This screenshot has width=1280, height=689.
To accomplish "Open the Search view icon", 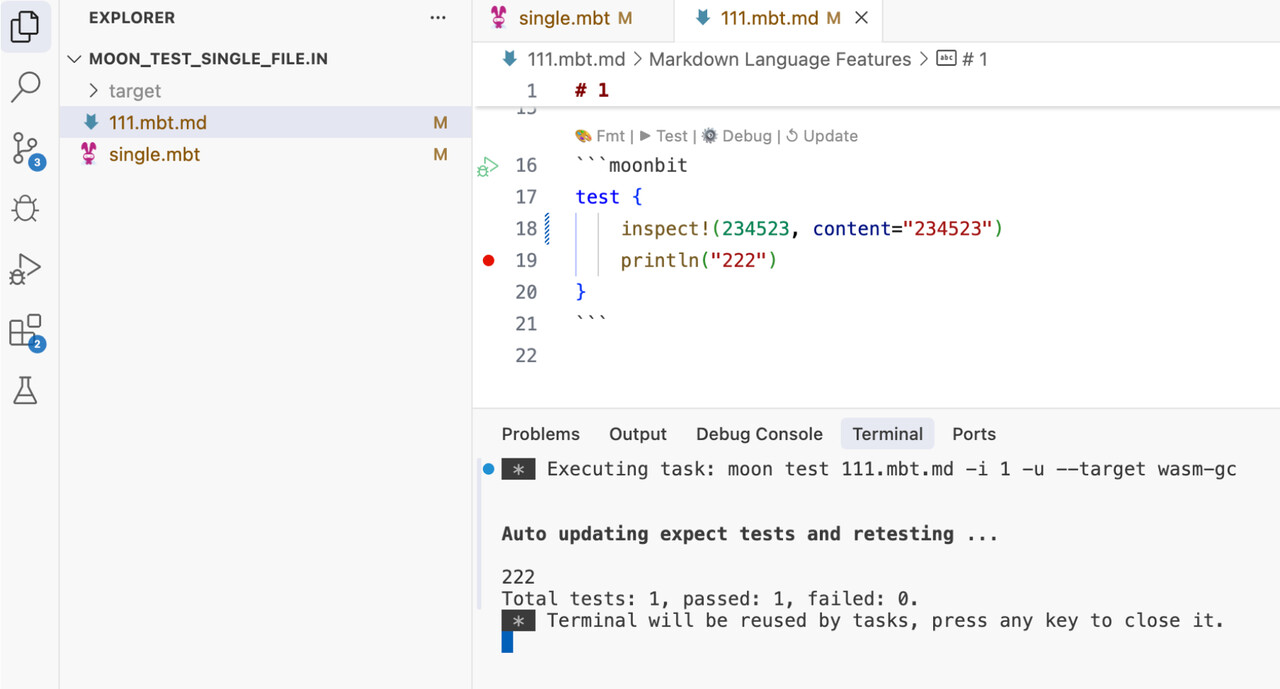I will click(25, 87).
